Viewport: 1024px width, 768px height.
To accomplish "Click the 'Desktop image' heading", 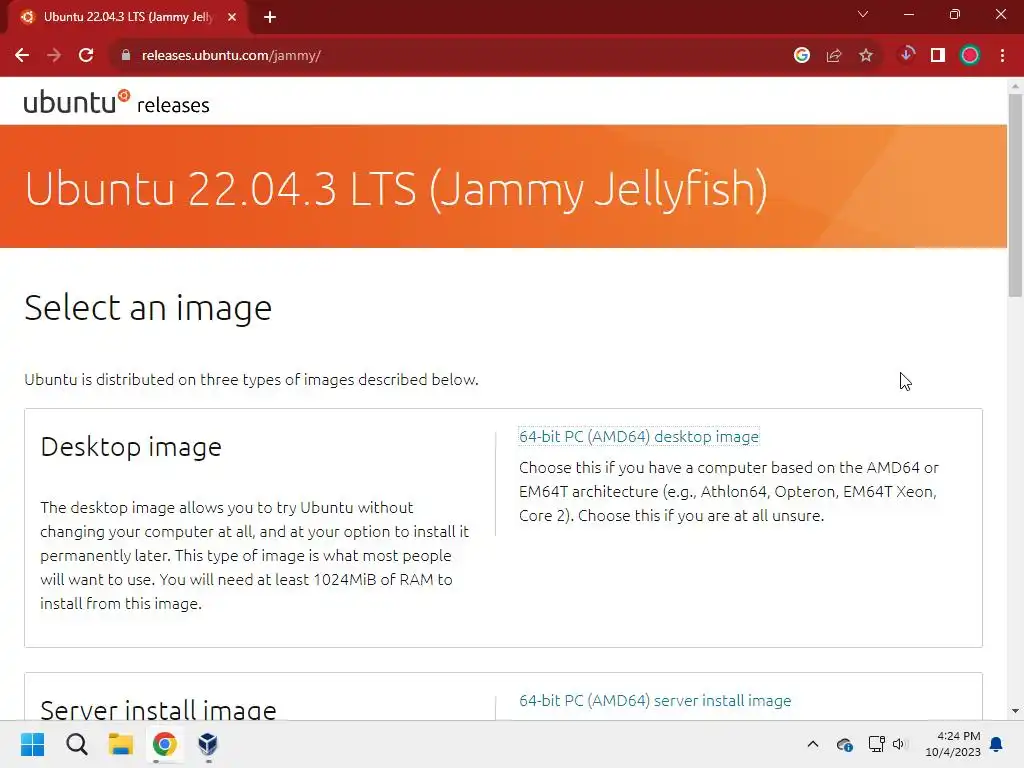I will tap(131, 447).
